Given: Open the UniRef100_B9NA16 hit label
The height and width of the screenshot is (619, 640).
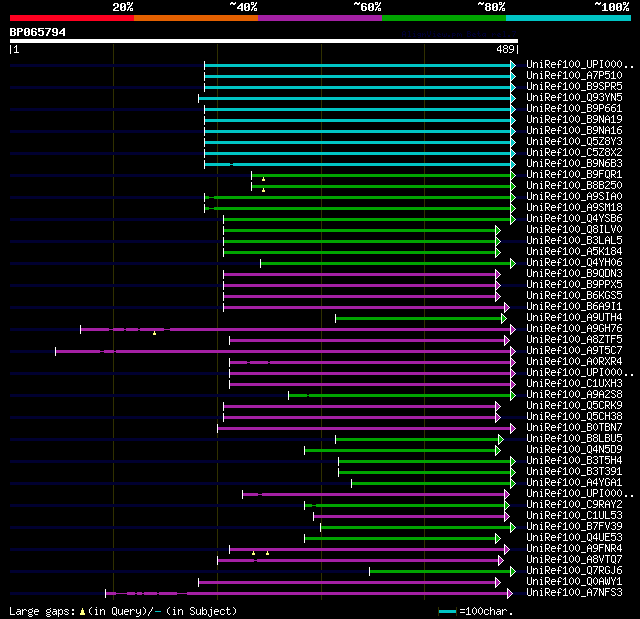Looking at the screenshot, I should tap(574, 131).
